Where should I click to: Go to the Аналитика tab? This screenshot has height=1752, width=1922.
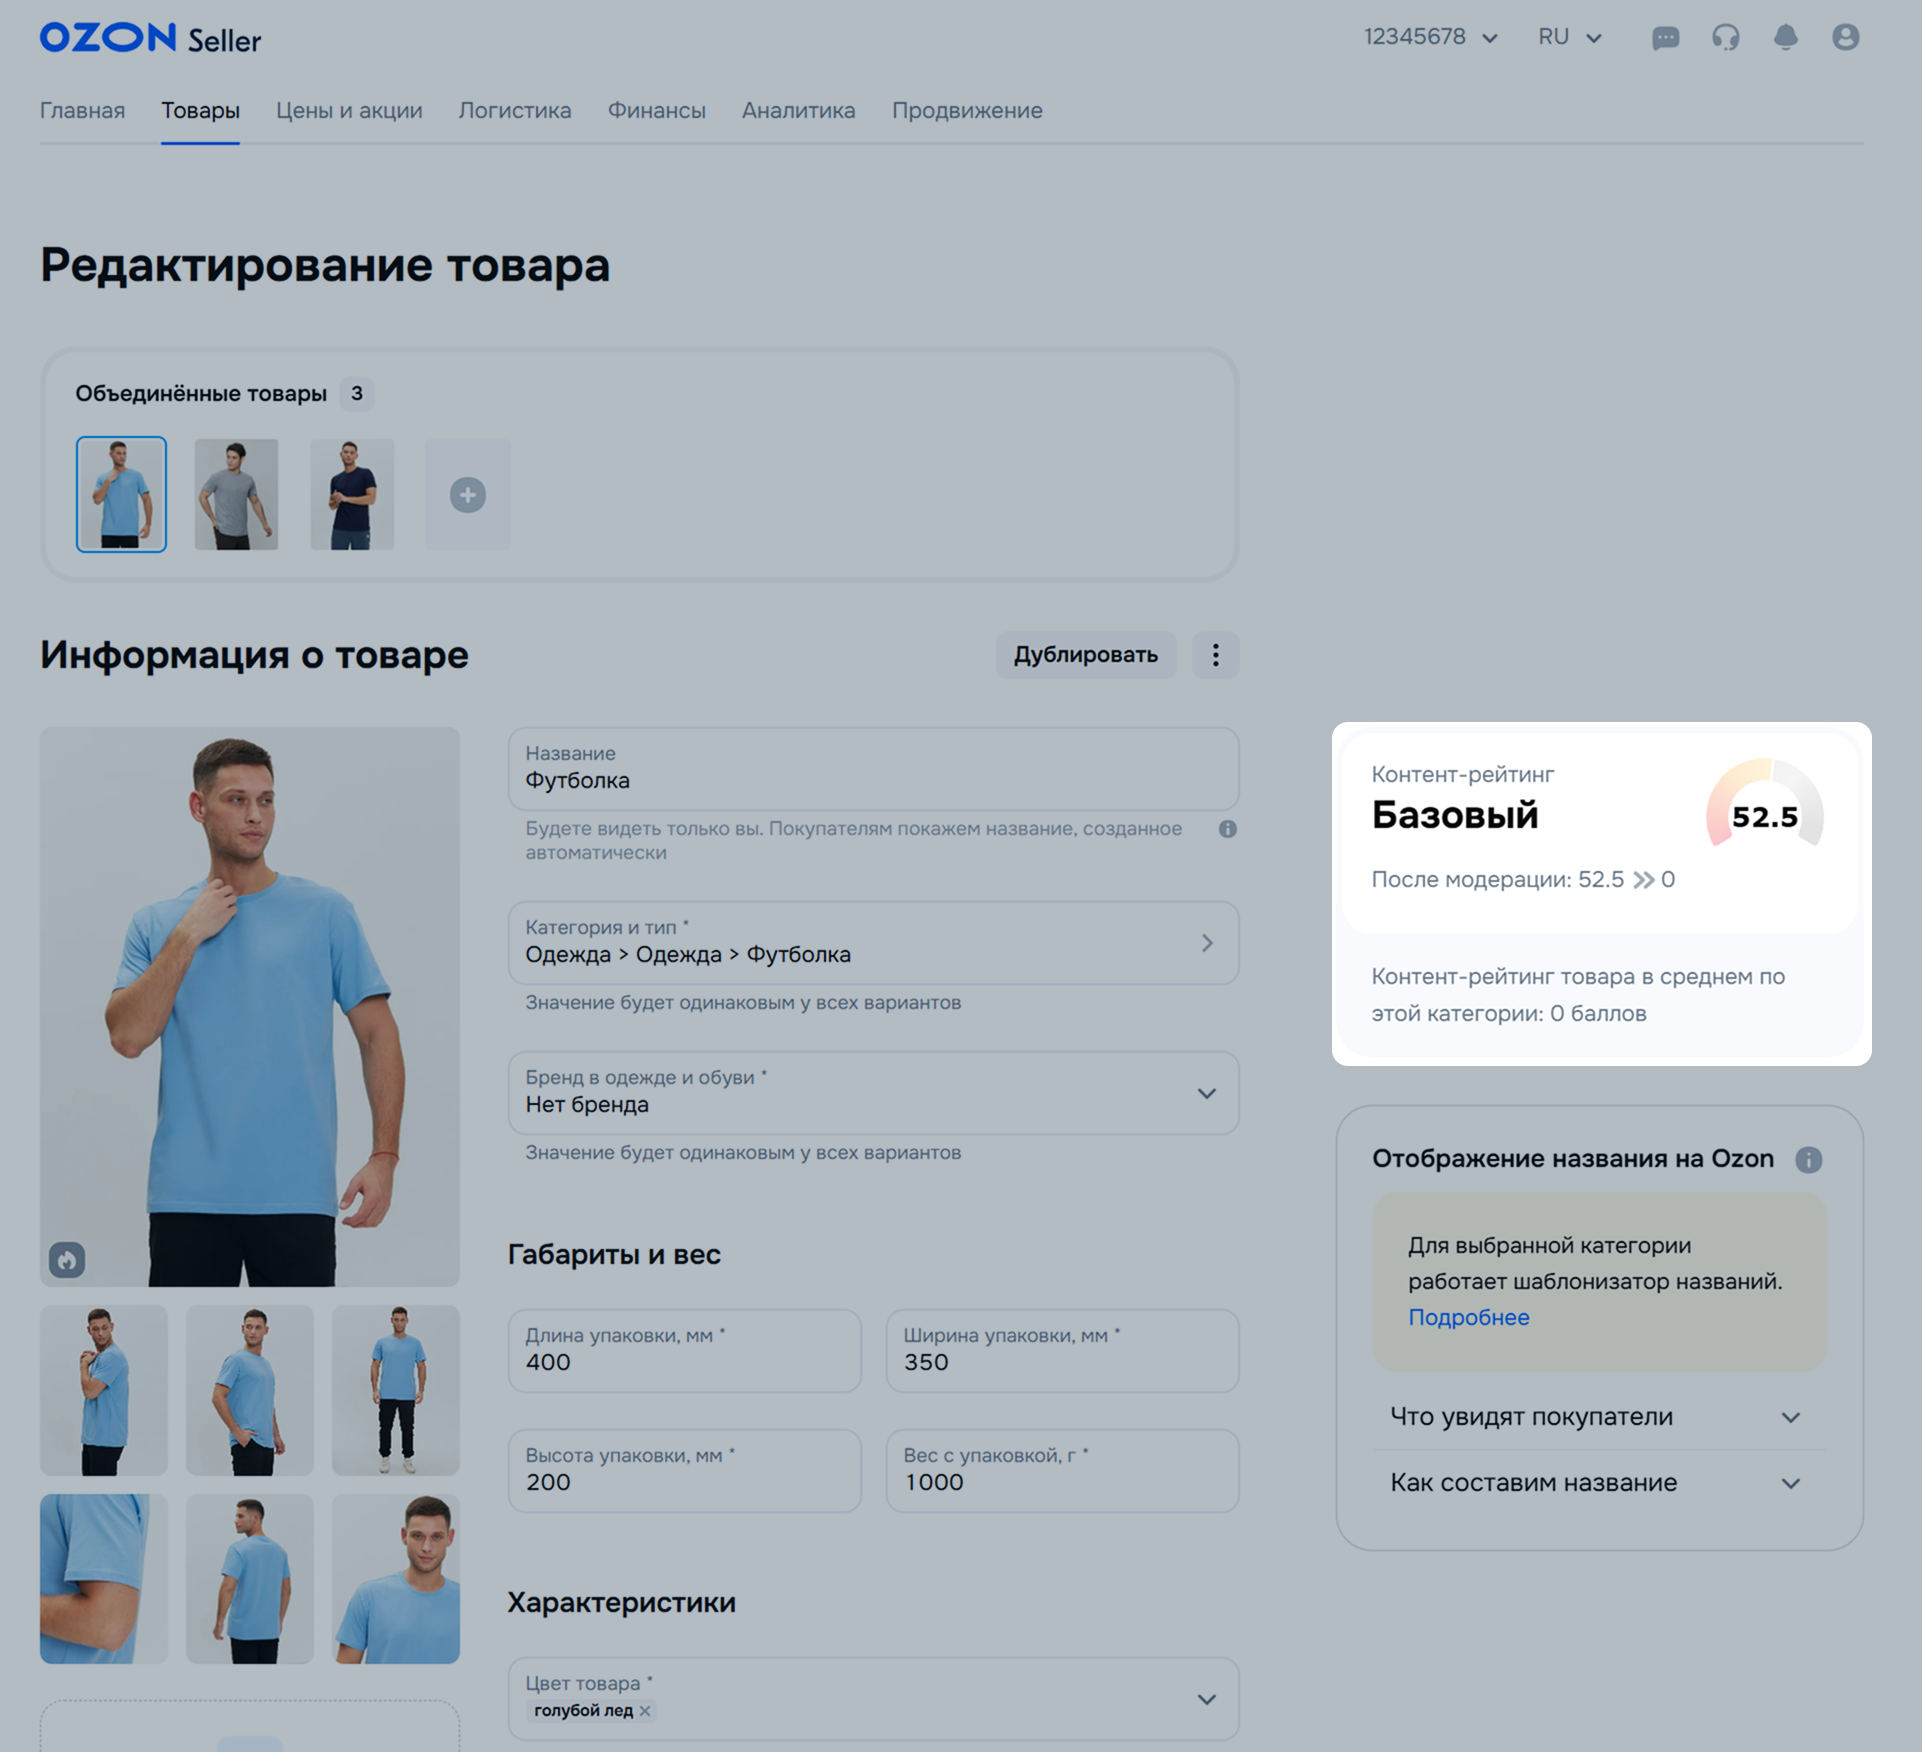coord(798,111)
